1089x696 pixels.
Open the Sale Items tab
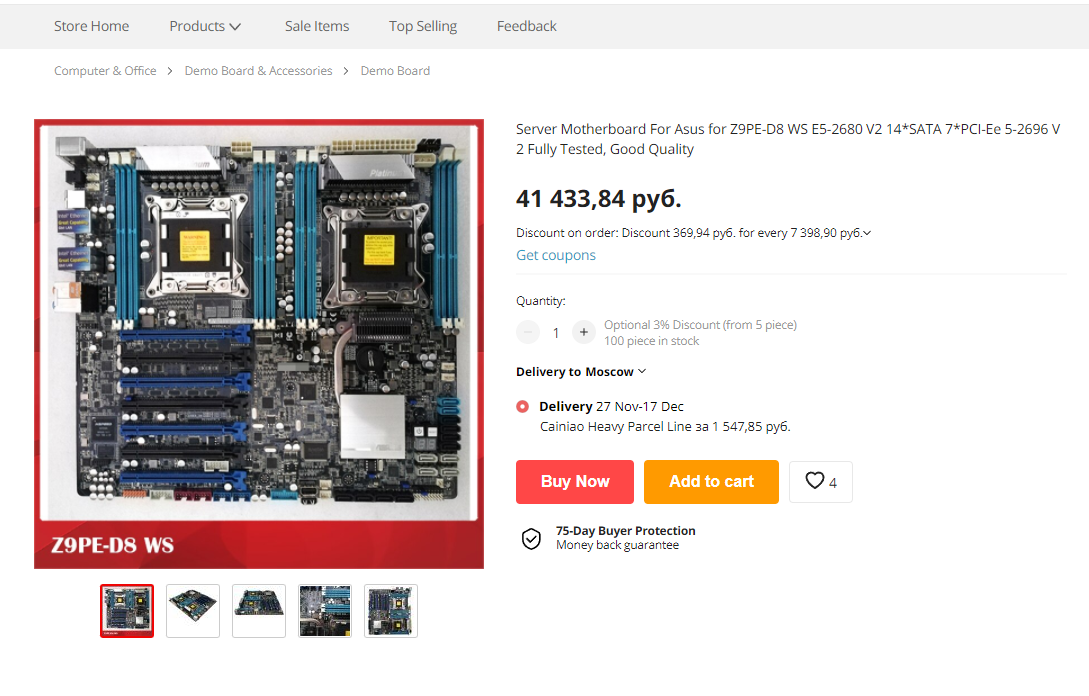[317, 26]
